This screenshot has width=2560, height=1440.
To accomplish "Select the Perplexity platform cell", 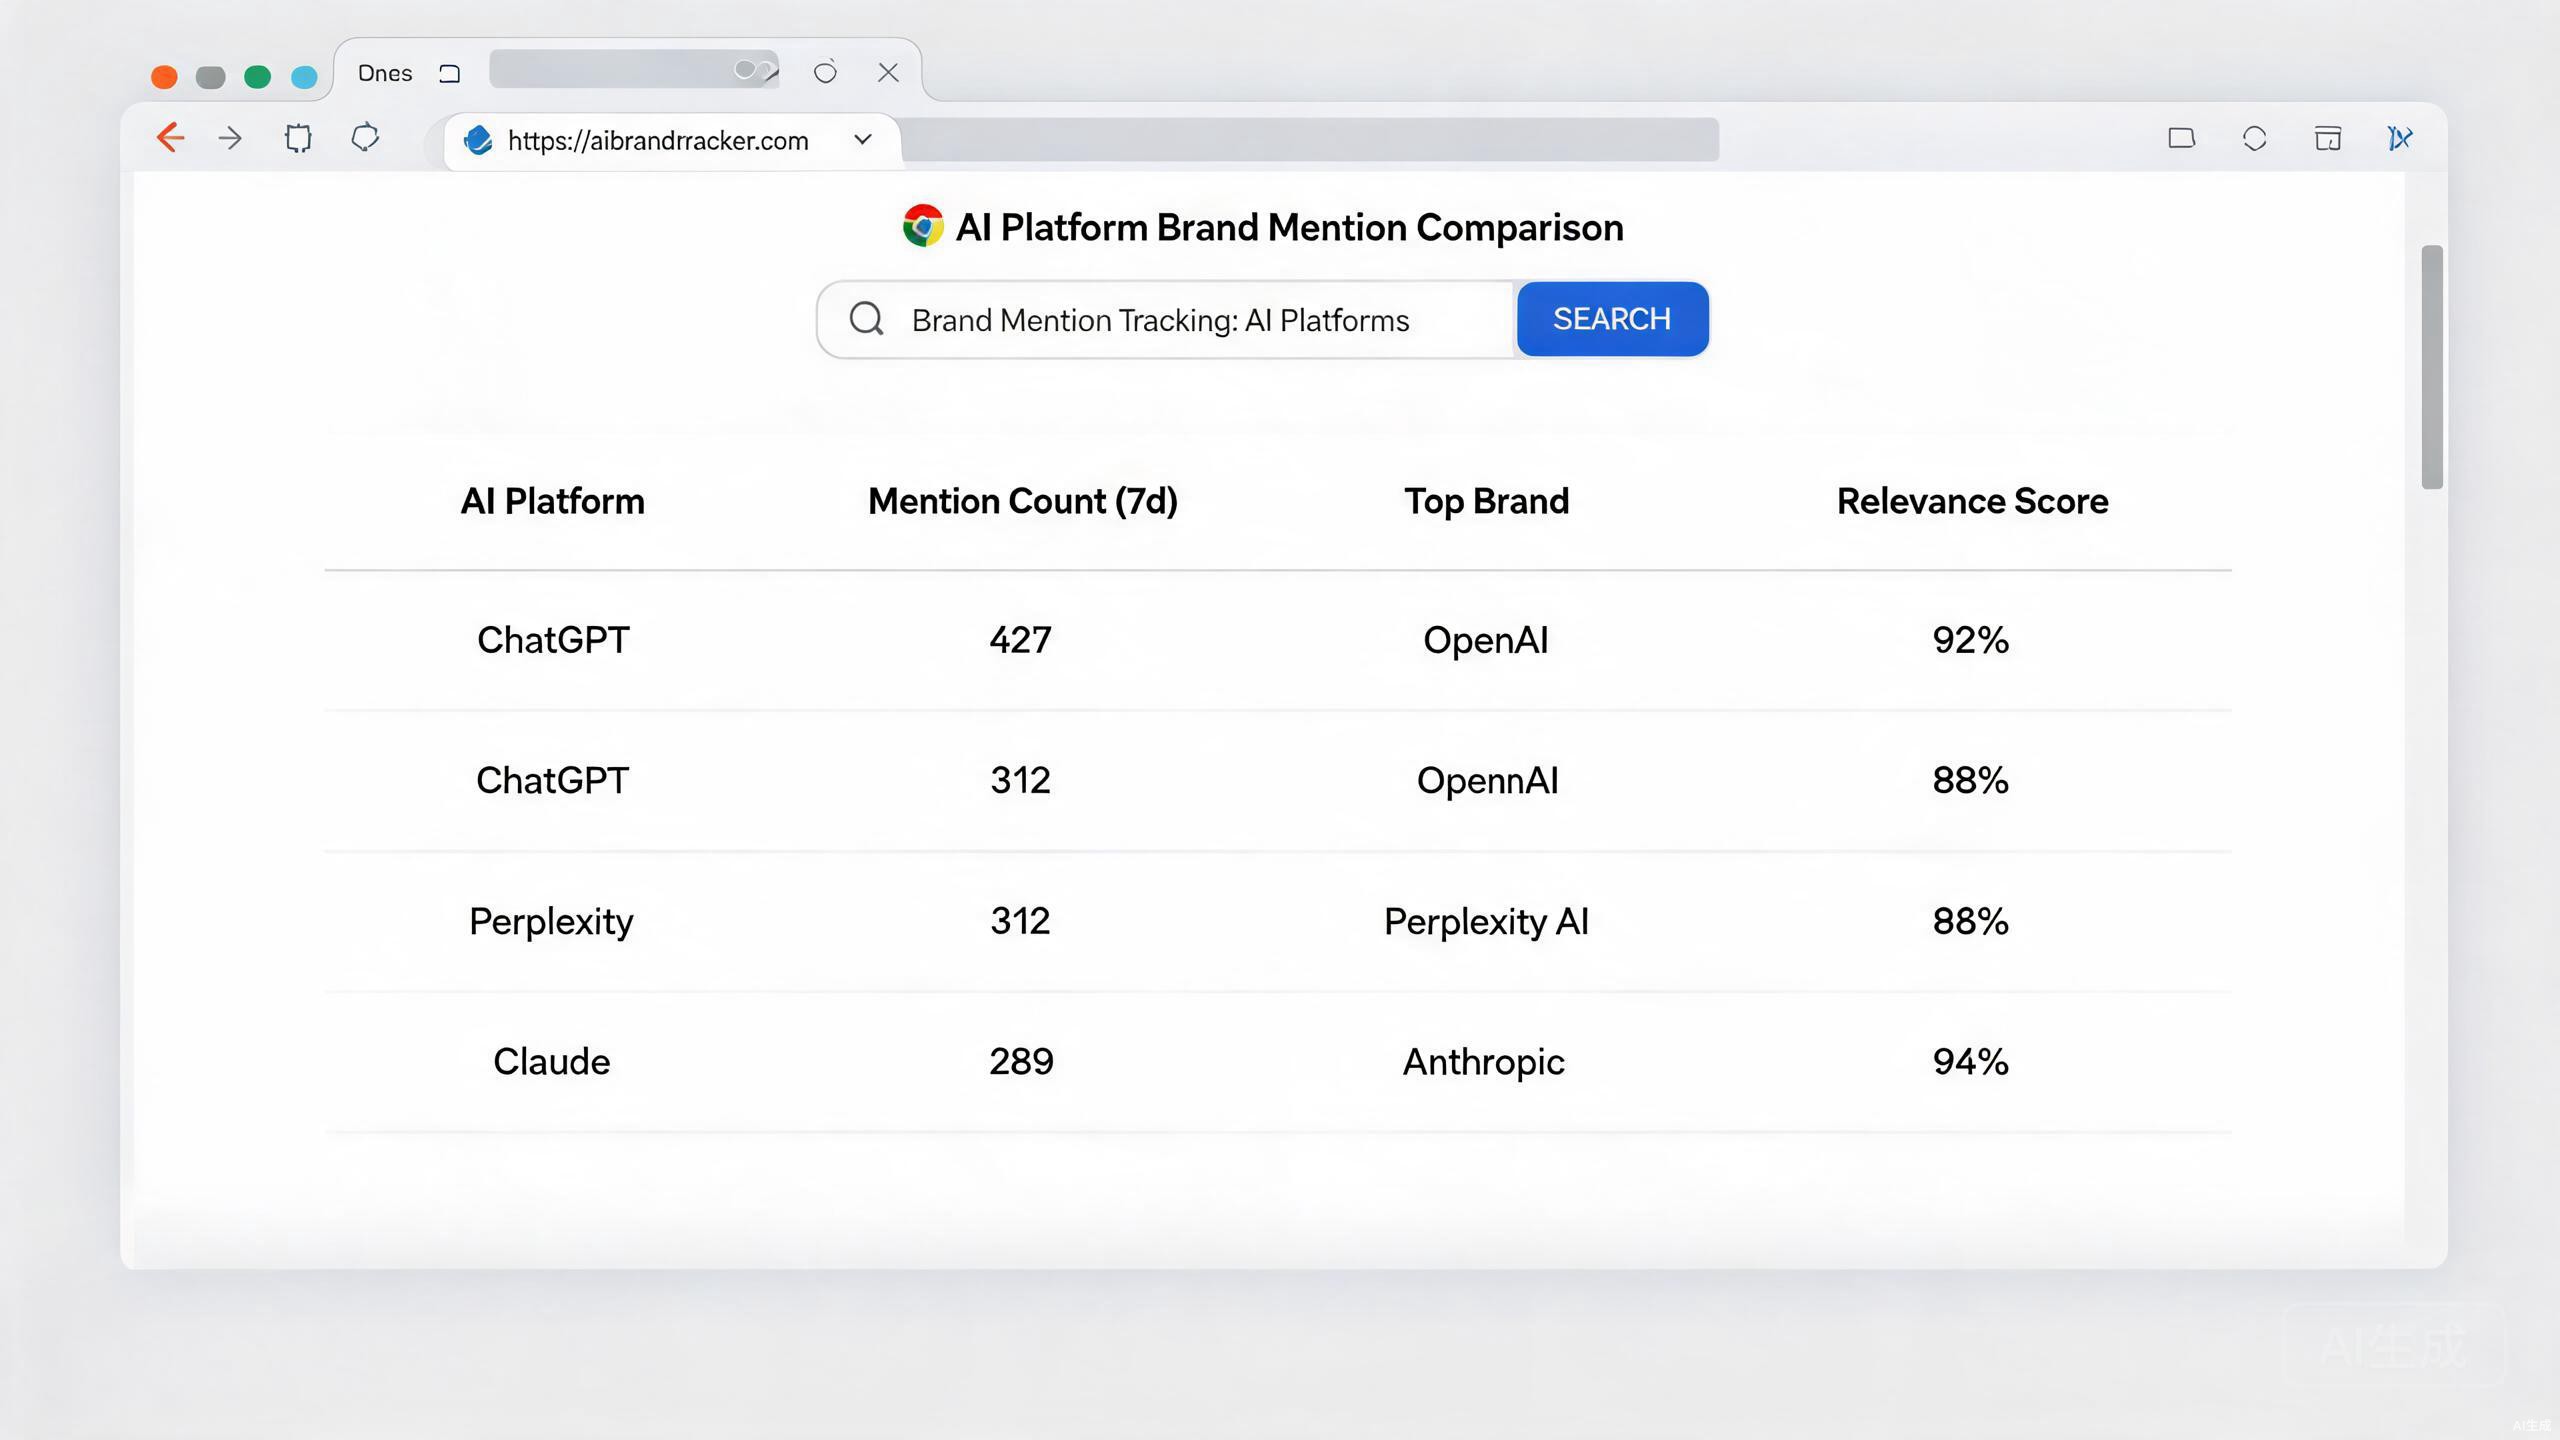I will pyautogui.click(x=551, y=921).
